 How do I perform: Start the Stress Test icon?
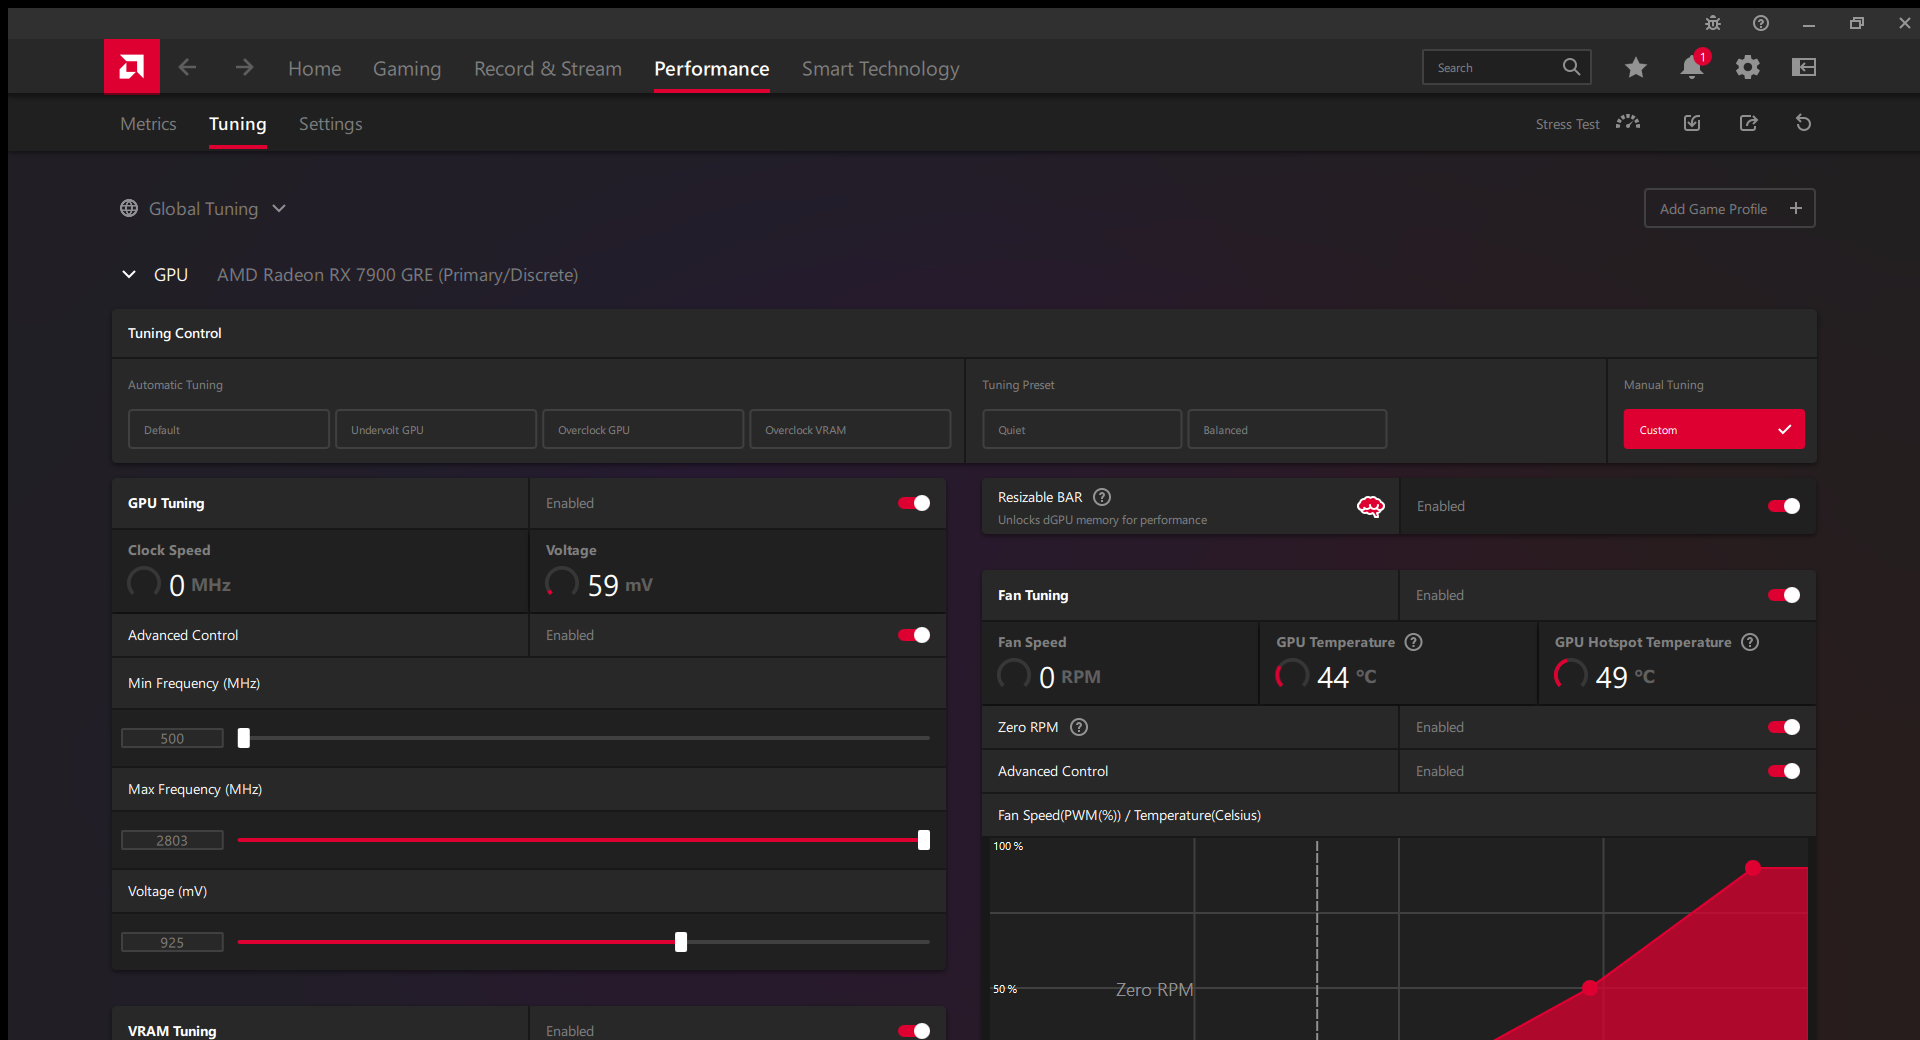(1628, 123)
